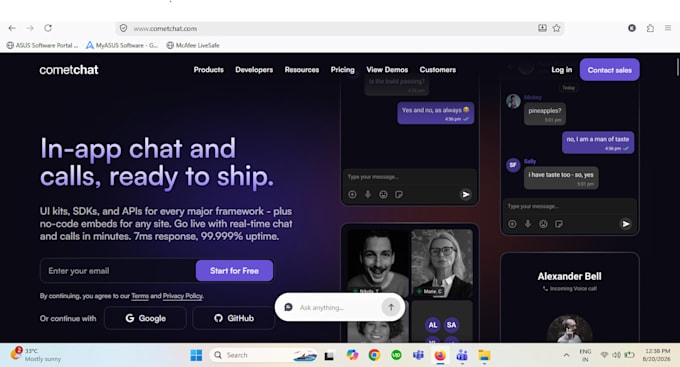Click the microphone icon in left chat composer

[x=368, y=195]
